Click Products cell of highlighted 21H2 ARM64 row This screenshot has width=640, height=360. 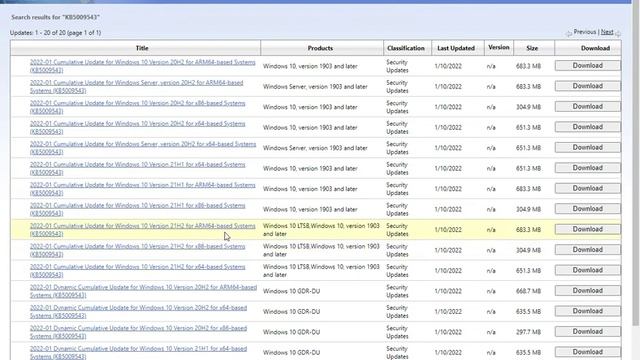click(x=321, y=229)
